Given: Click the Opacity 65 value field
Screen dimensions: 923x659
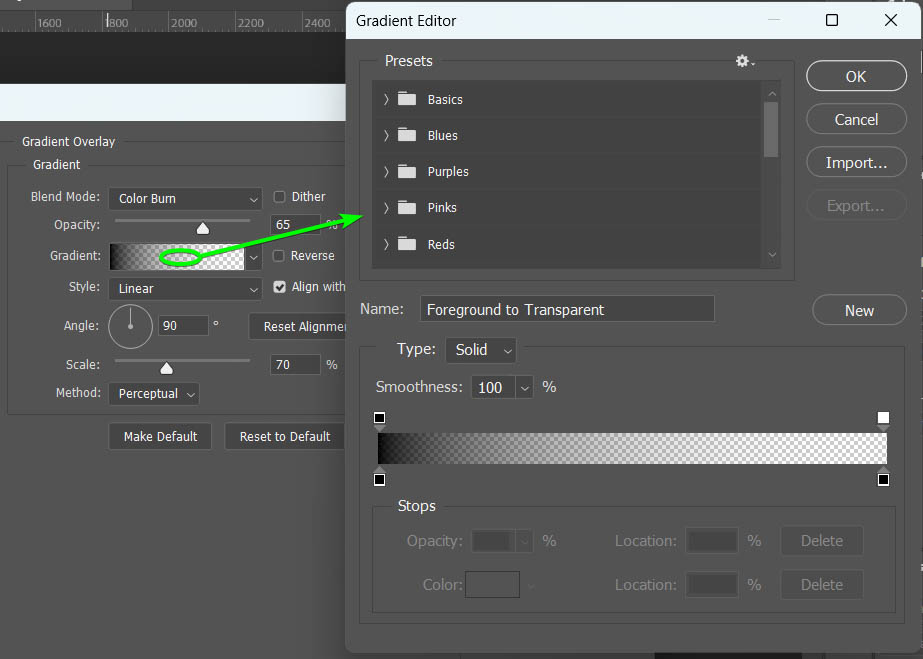Looking at the screenshot, I should tap(295, 225).
